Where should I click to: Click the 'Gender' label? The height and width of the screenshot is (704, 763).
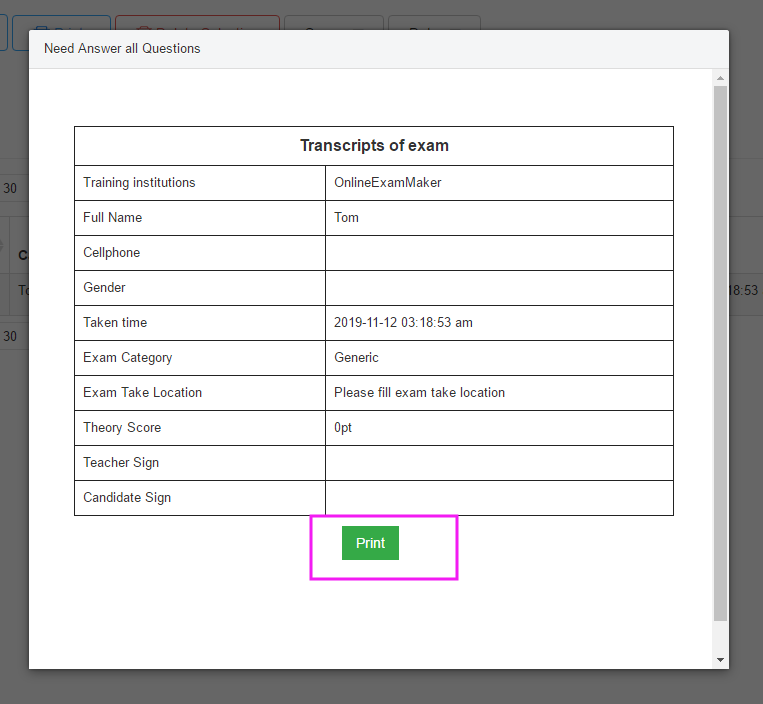point(104,288)
